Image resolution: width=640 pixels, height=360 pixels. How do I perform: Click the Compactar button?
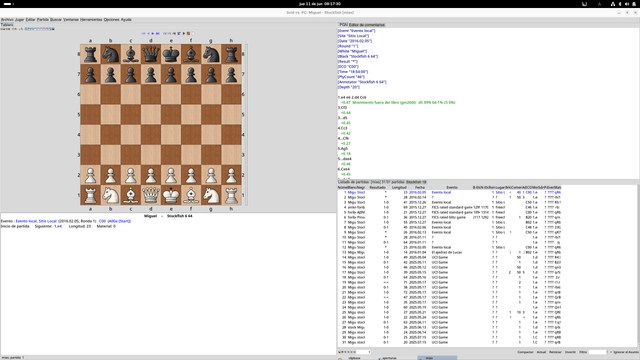pyautogui.click(x=525, y=352)
